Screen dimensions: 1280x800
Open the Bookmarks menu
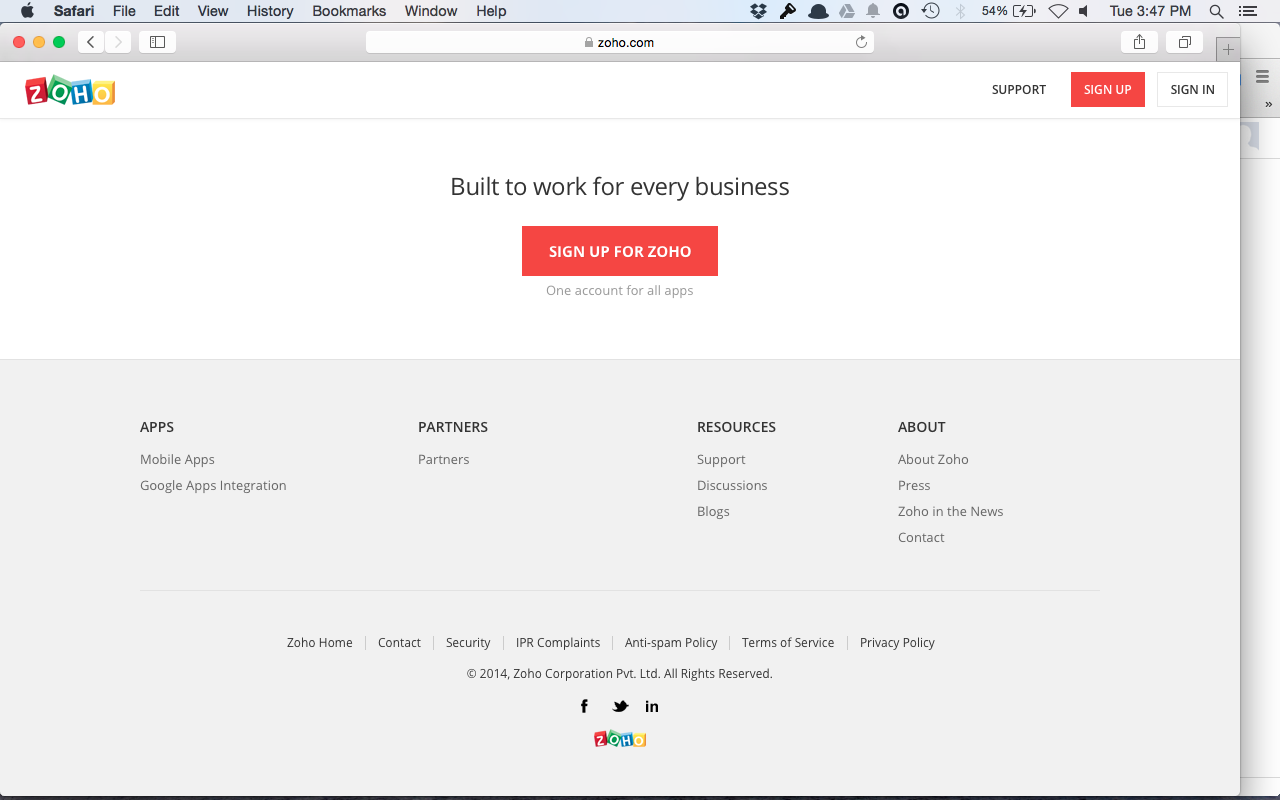pyautogui.click(x=349, y=11)
